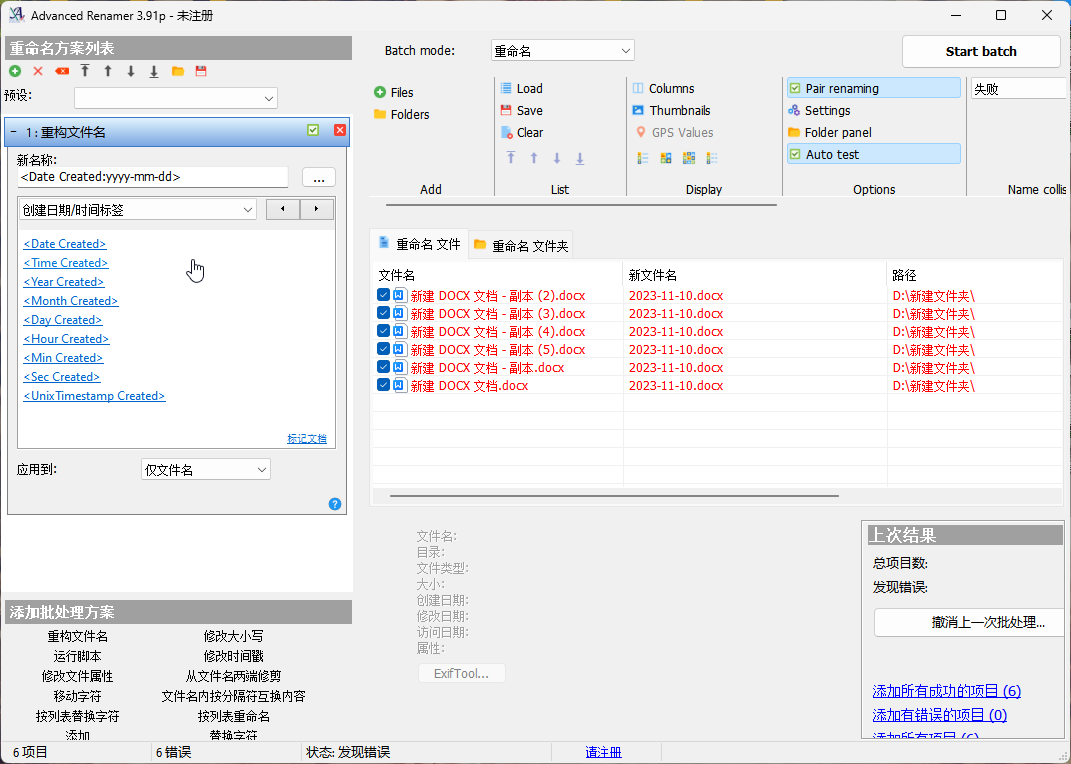Image resolution: width=1071 pixels, height=764 pixels.
Task: Save the current file list
Action: pyautogui.click(x=521, y=110)
